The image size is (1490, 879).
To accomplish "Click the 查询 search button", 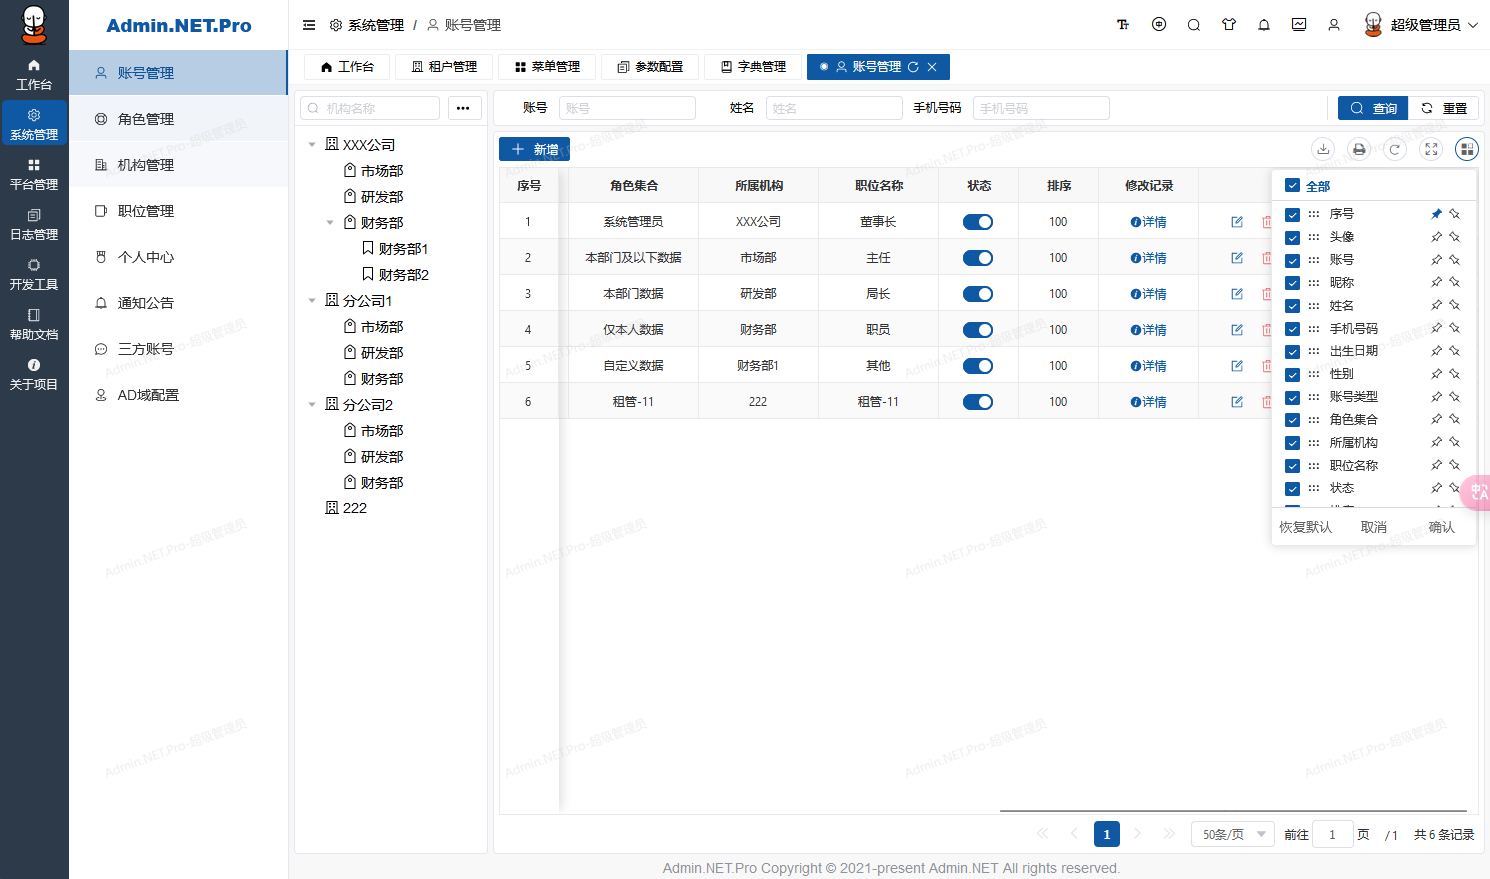I will [x=1373, y=108].
